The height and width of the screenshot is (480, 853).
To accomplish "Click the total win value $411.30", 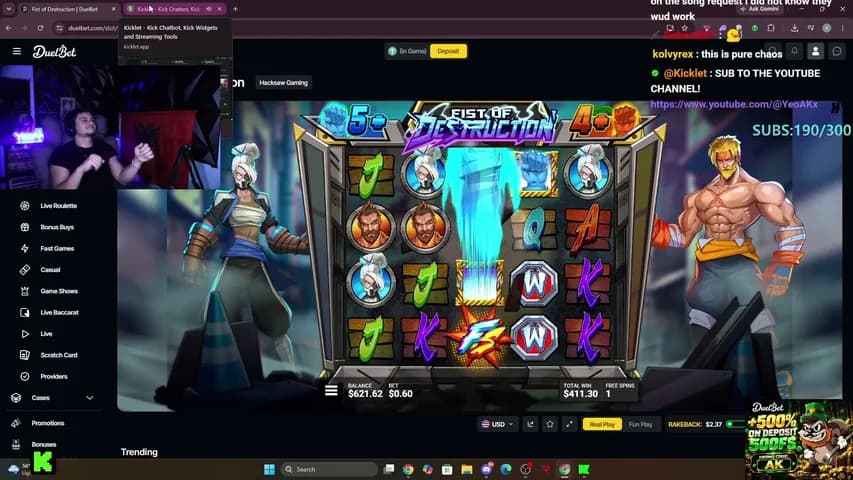I will pos(580,393).
